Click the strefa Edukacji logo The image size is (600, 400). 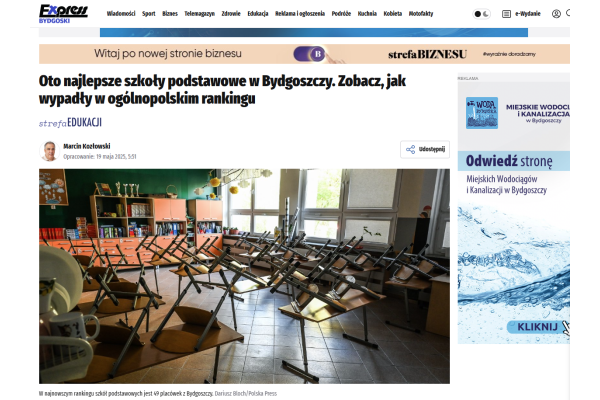coord(70,122)
